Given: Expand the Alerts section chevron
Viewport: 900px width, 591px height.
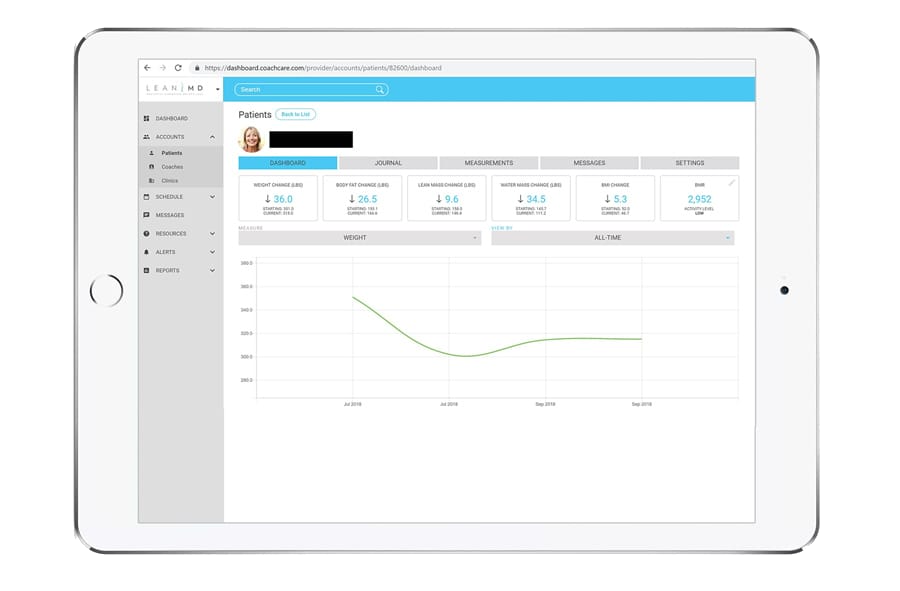Looking at the screenshot, I should click(x=212, y=252).
